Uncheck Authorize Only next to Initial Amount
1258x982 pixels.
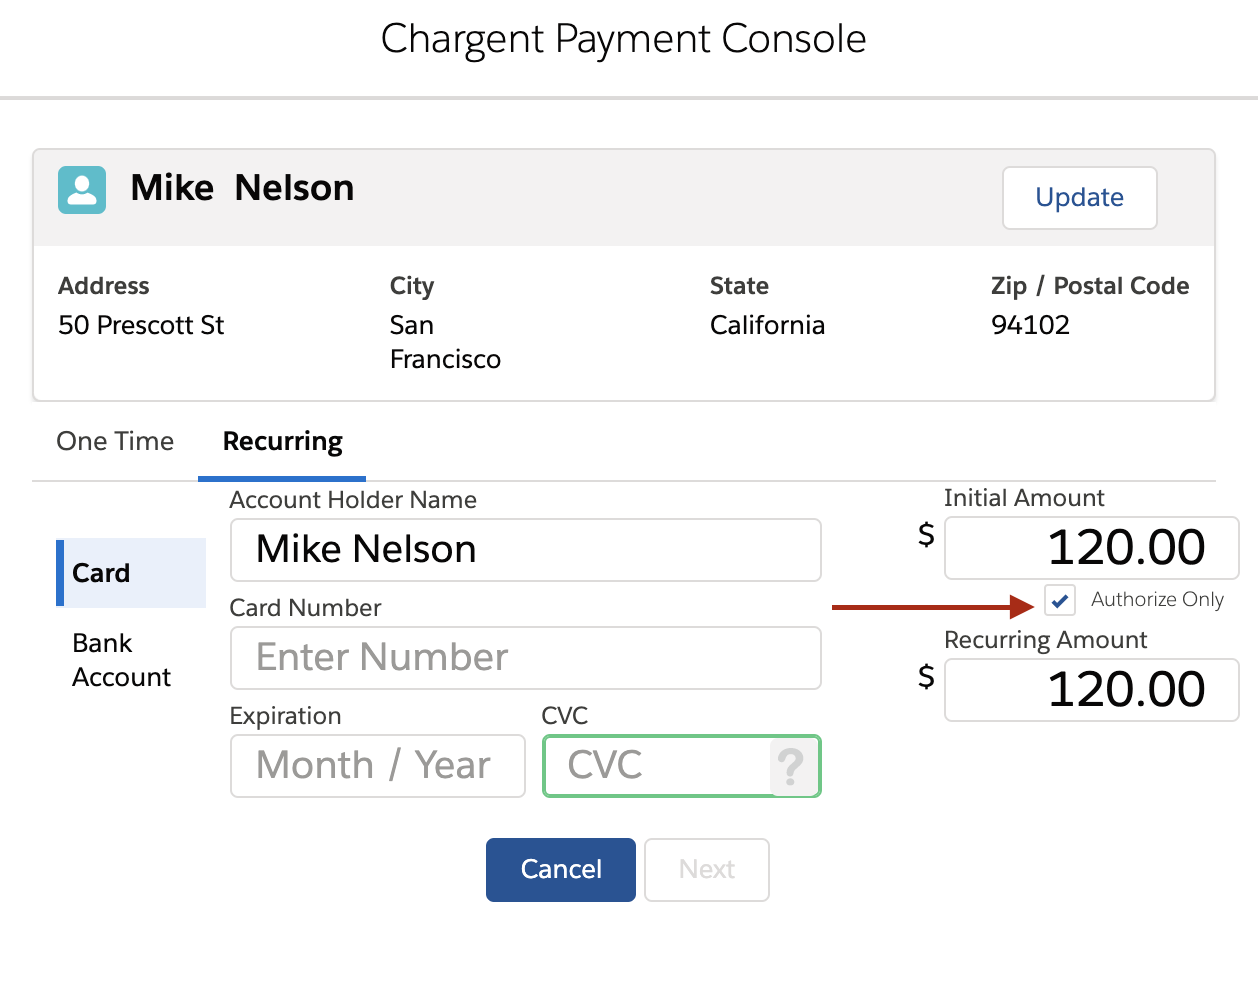(1059, 601)
